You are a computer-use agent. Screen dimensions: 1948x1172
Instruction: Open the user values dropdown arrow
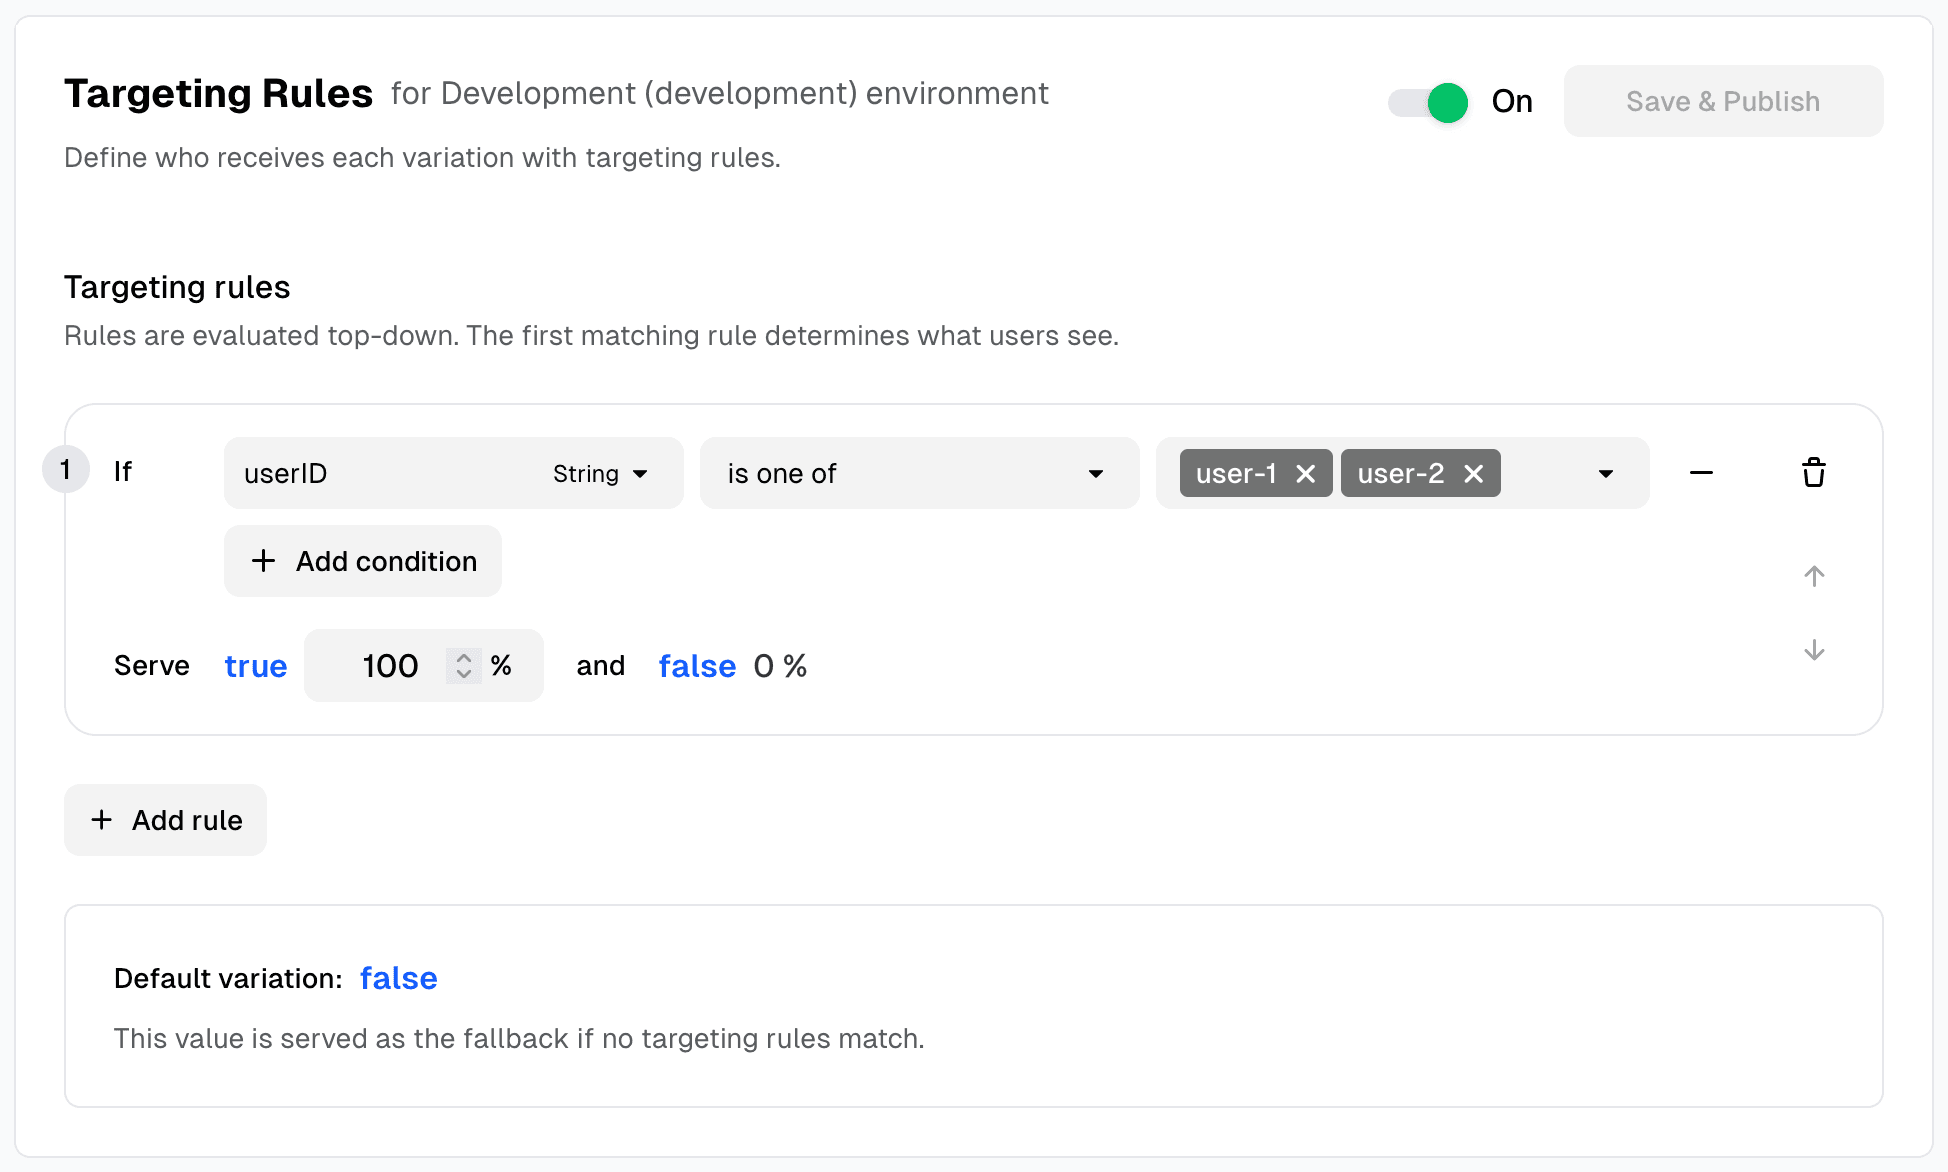[x=1605, y=474]
